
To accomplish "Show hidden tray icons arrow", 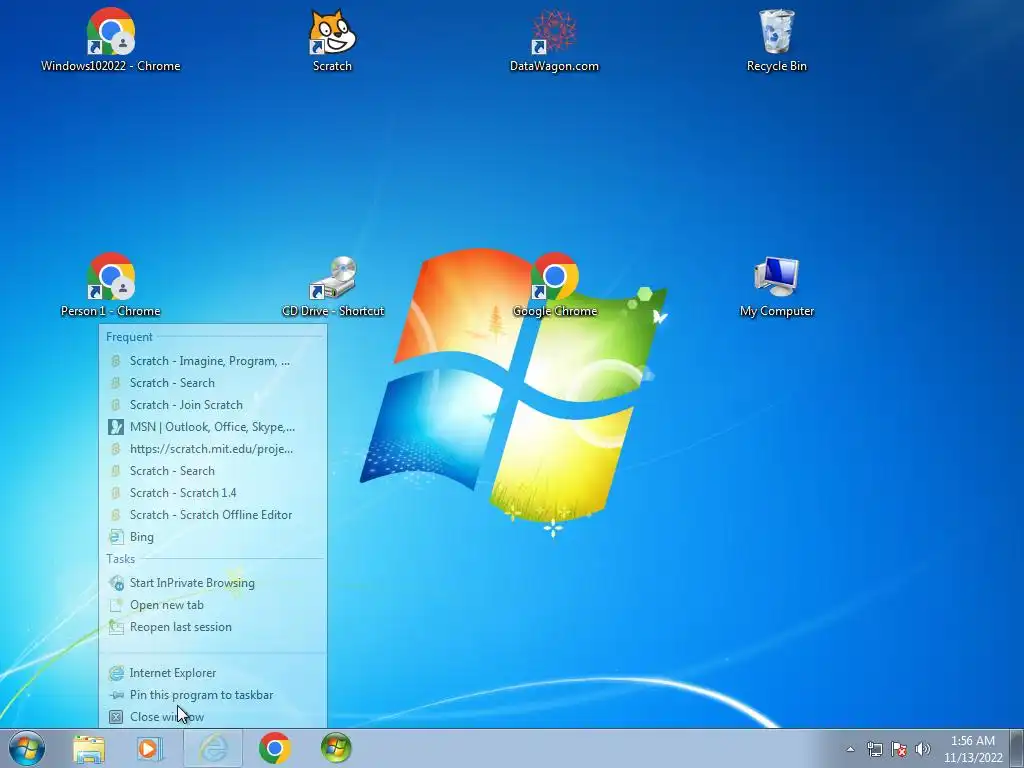I will pos(850,749).
